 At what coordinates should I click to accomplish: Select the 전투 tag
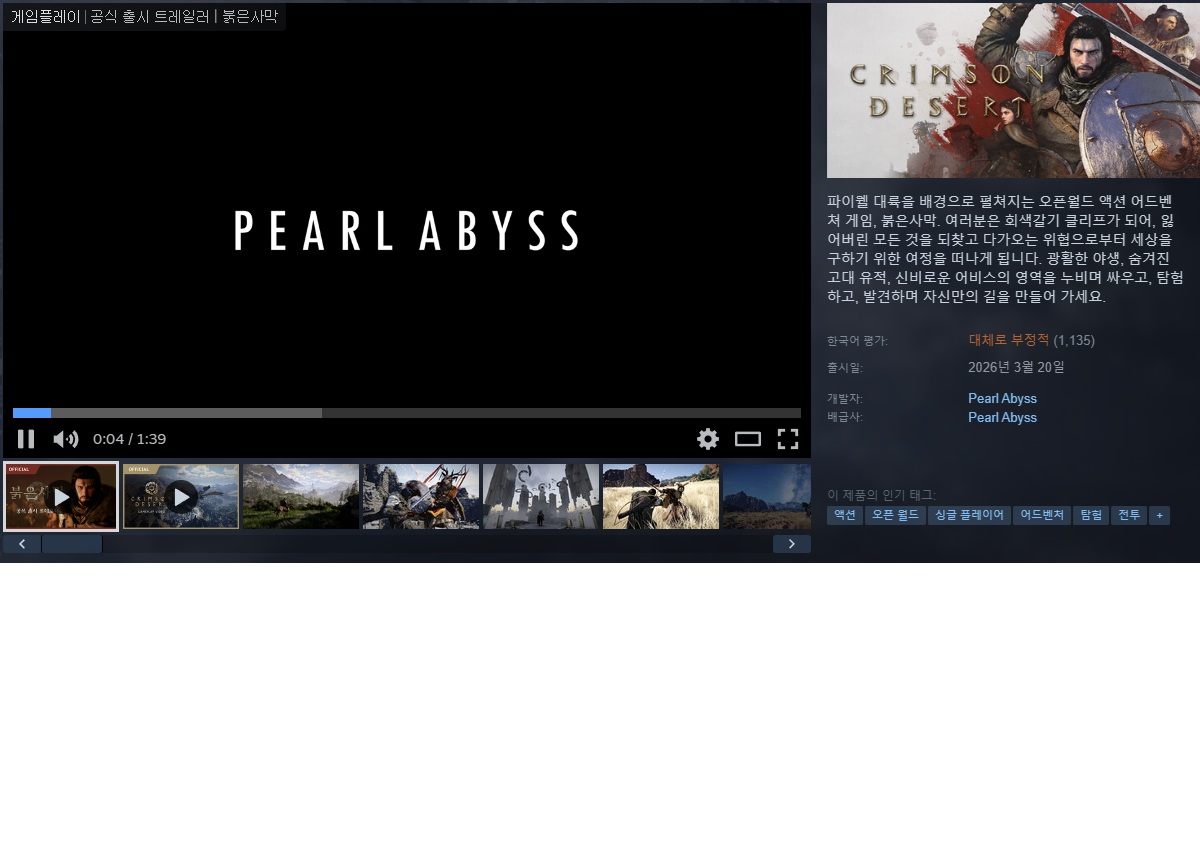point(1129,515)
